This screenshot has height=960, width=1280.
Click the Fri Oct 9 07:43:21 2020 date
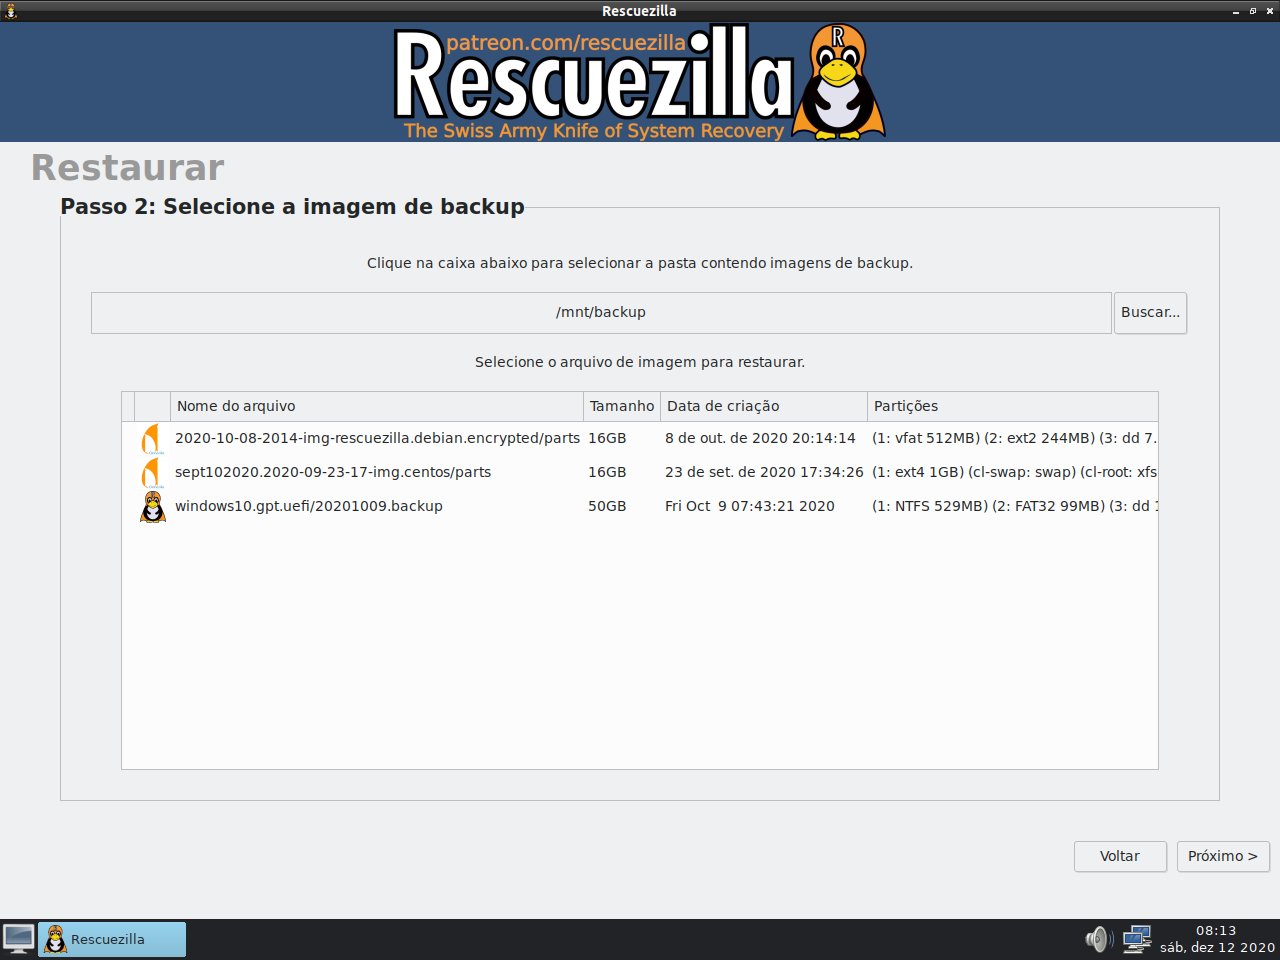coord(750,506)
